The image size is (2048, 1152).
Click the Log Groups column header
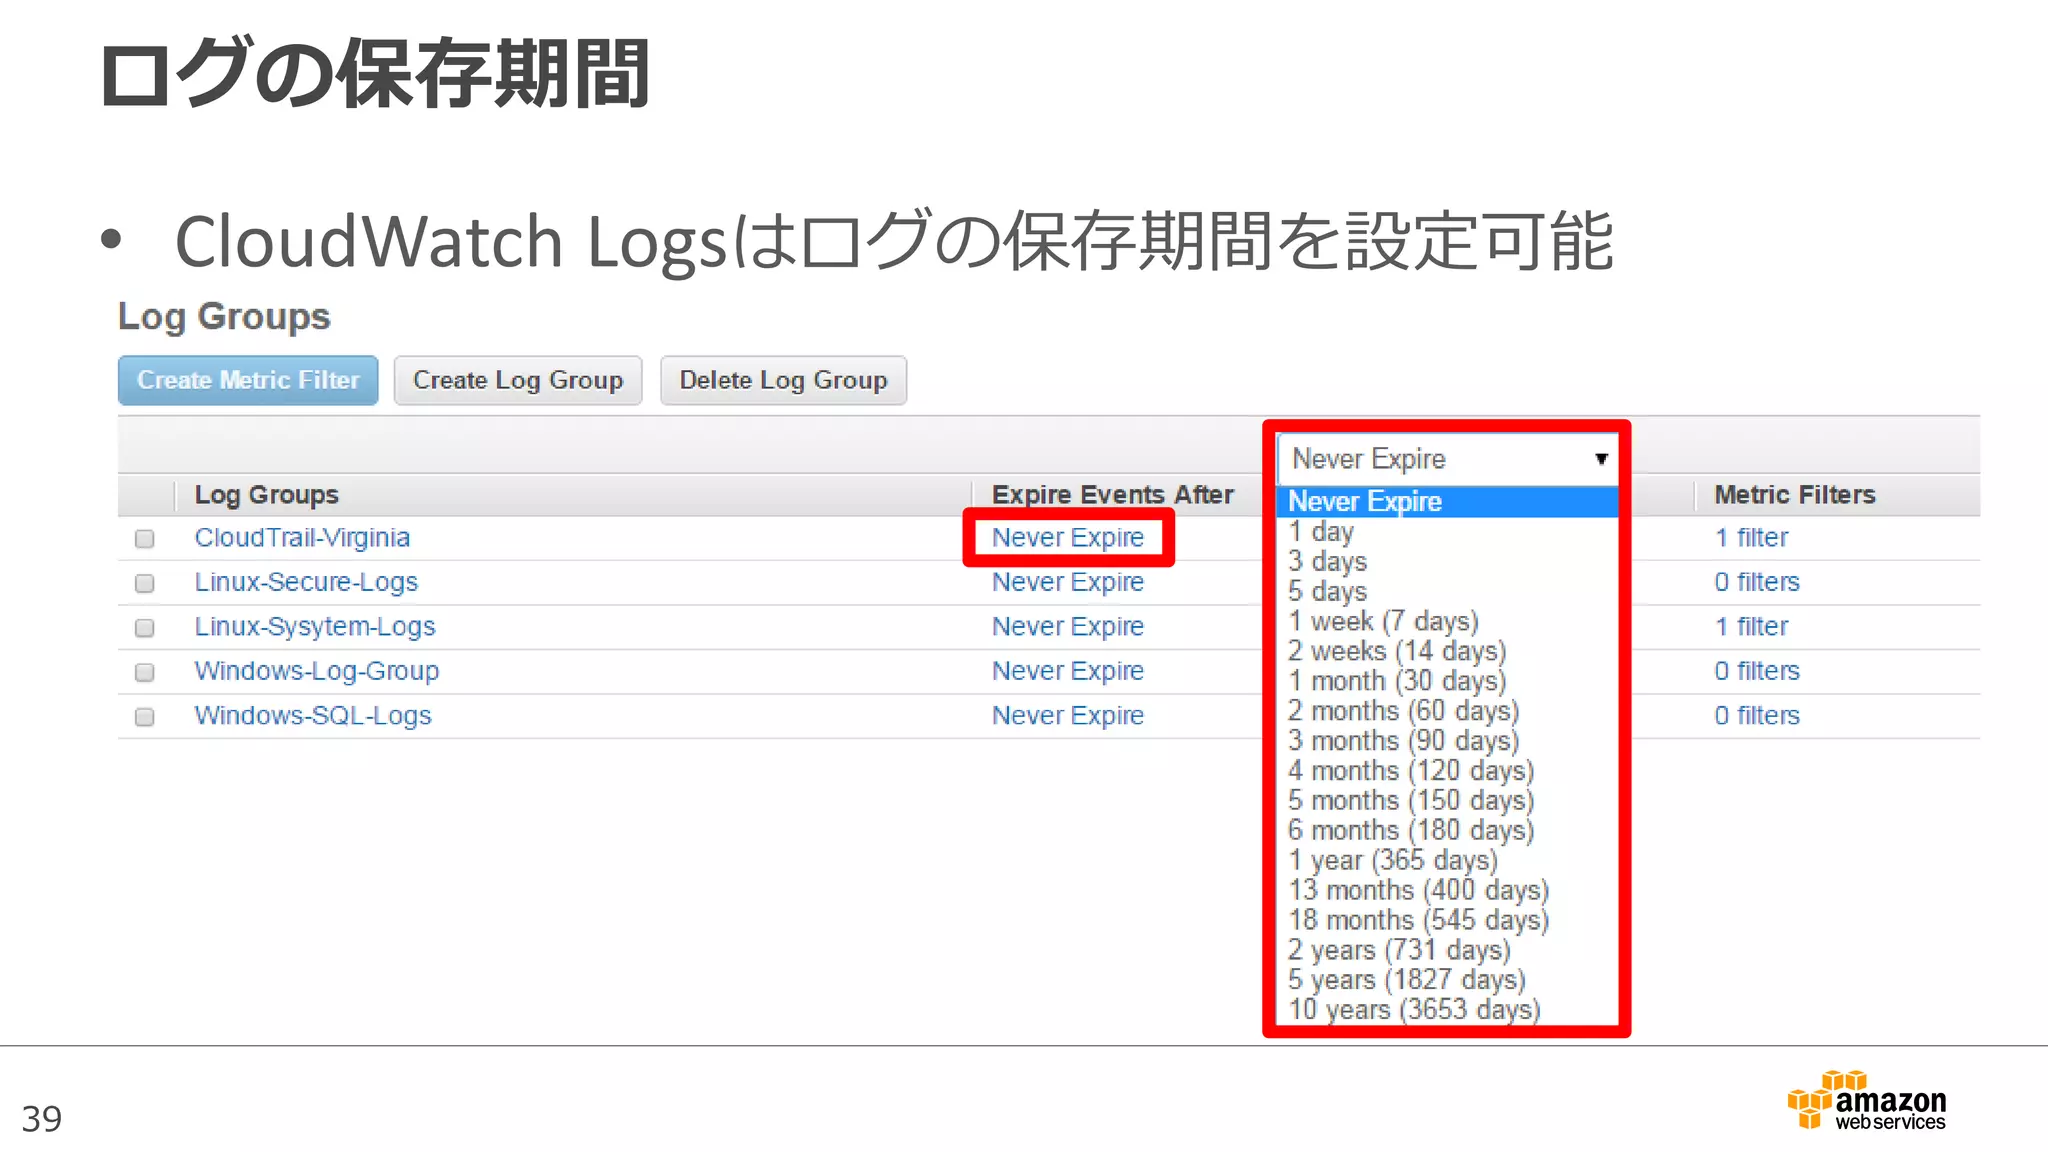267,495
